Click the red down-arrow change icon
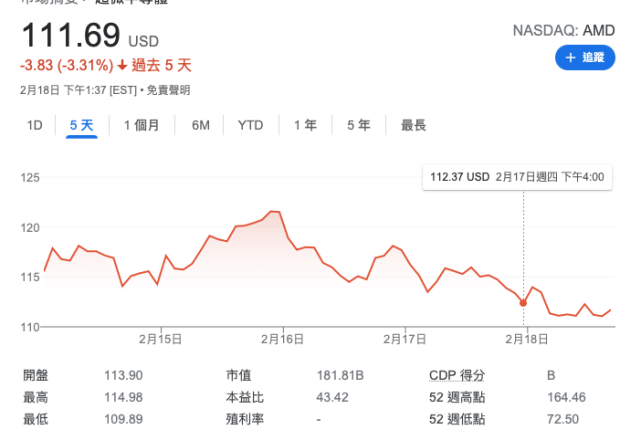Viewport: 641px width, 440px height. click(x=122, y=65)
